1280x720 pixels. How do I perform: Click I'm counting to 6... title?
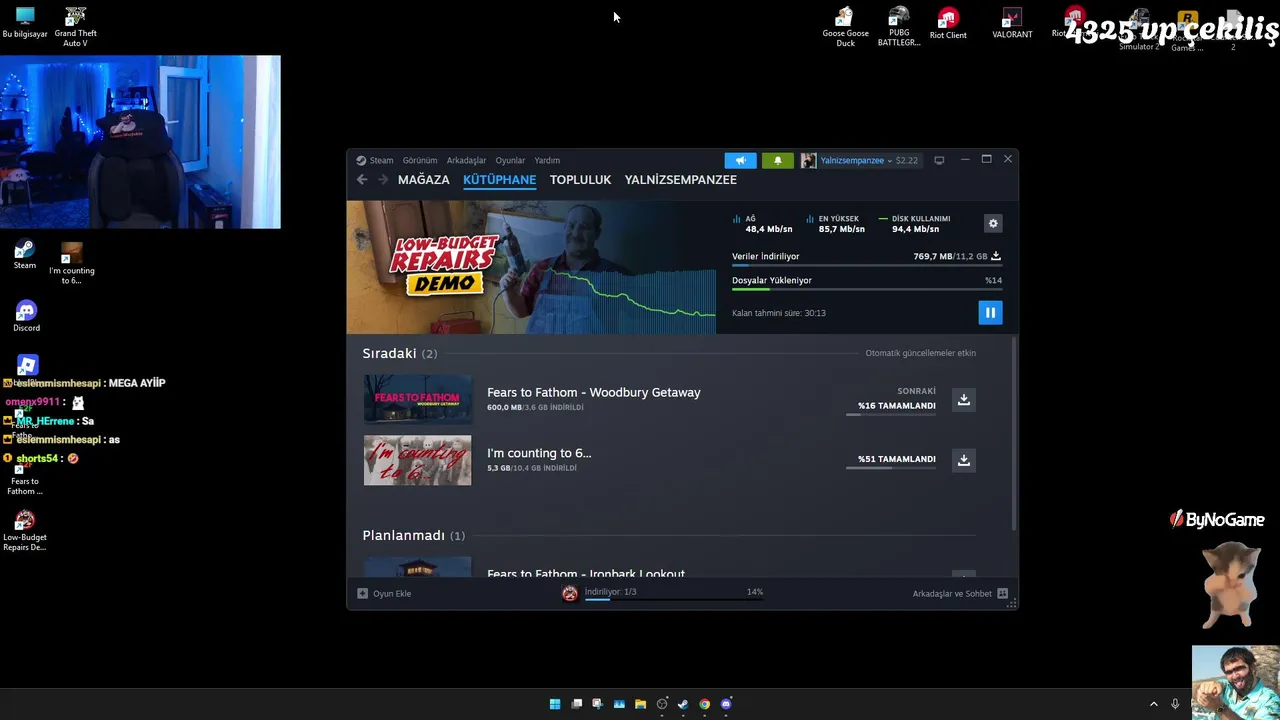tap(539, 453)
